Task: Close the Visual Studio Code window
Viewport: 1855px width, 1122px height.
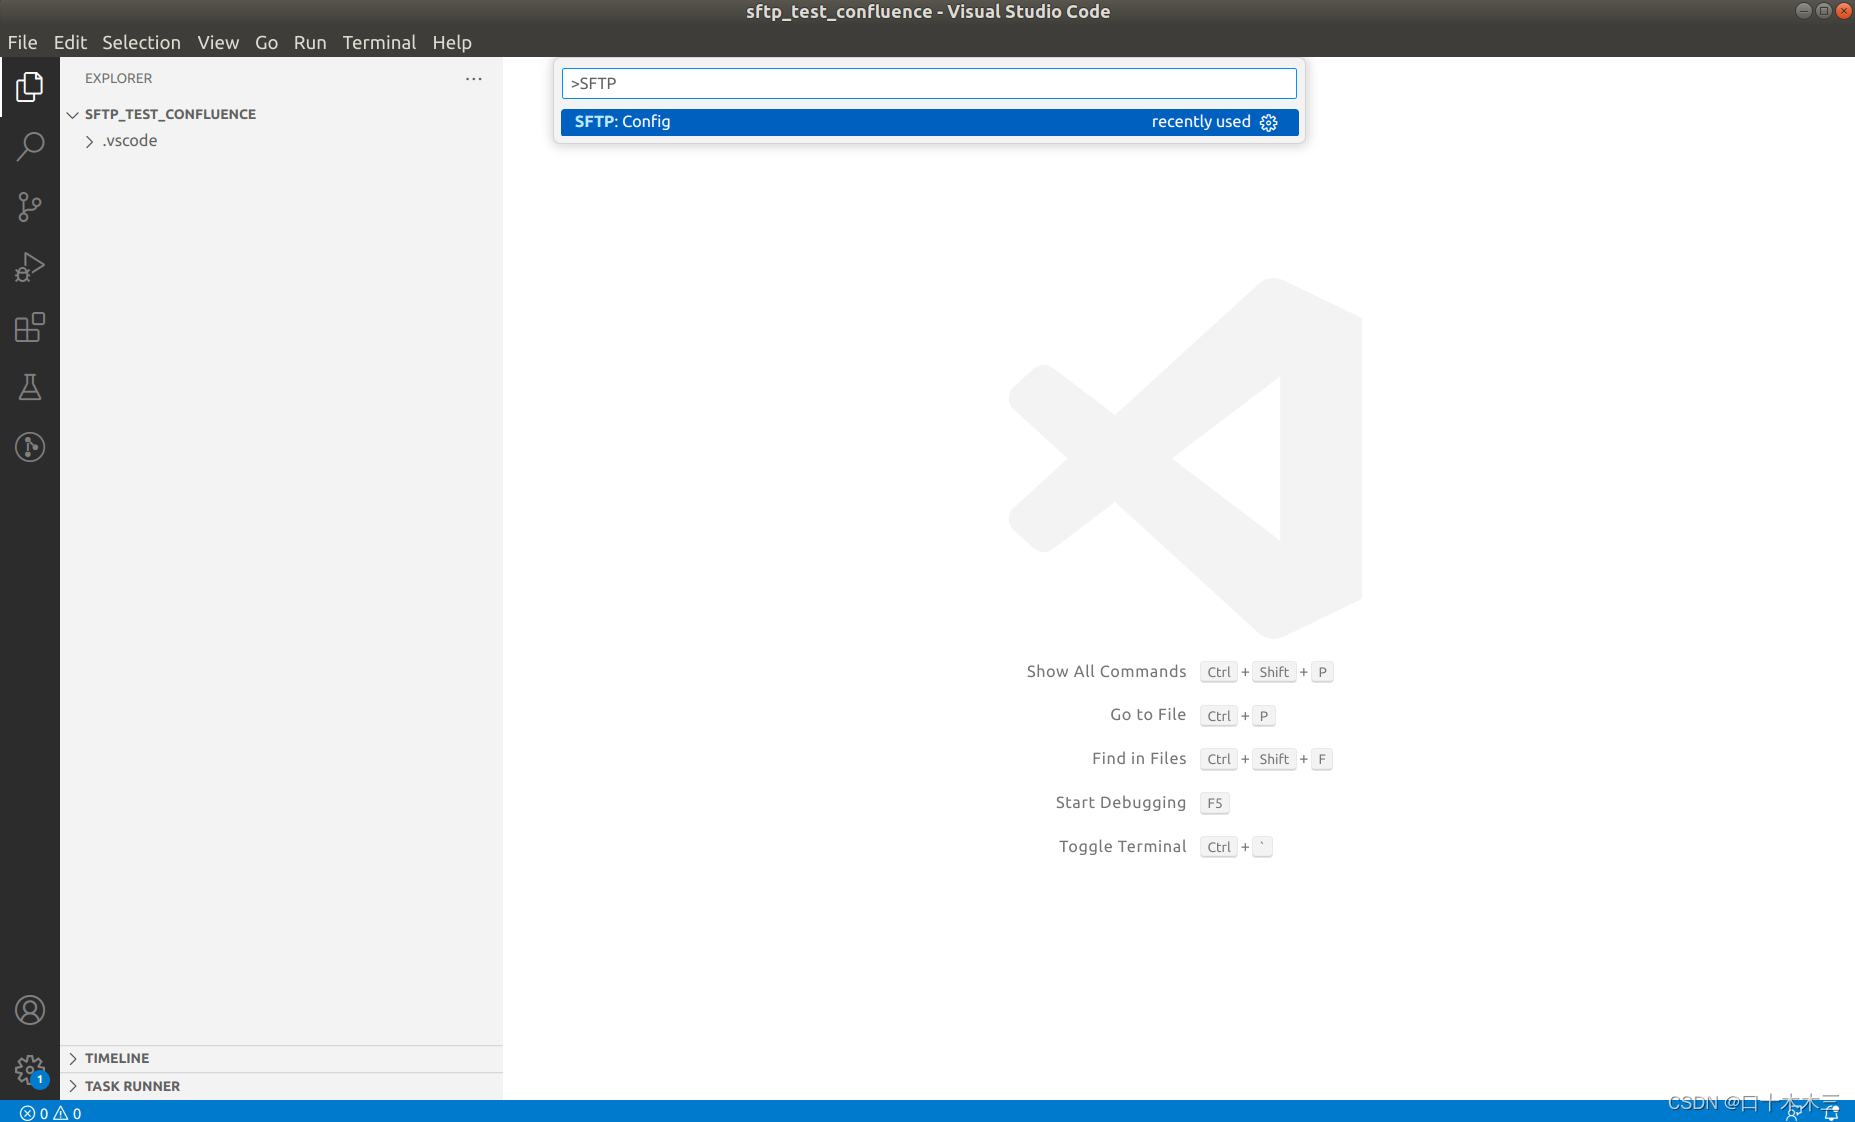Action: tap(1844, 11)
